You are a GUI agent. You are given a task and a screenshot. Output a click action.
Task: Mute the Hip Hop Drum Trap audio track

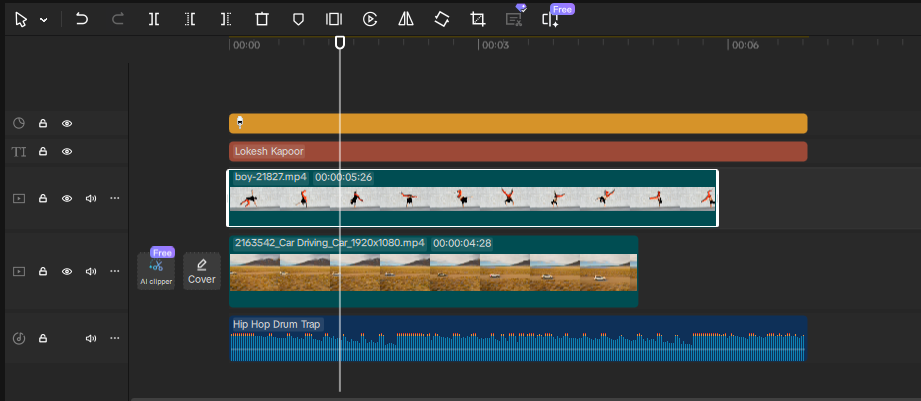[x=91, y=338]
